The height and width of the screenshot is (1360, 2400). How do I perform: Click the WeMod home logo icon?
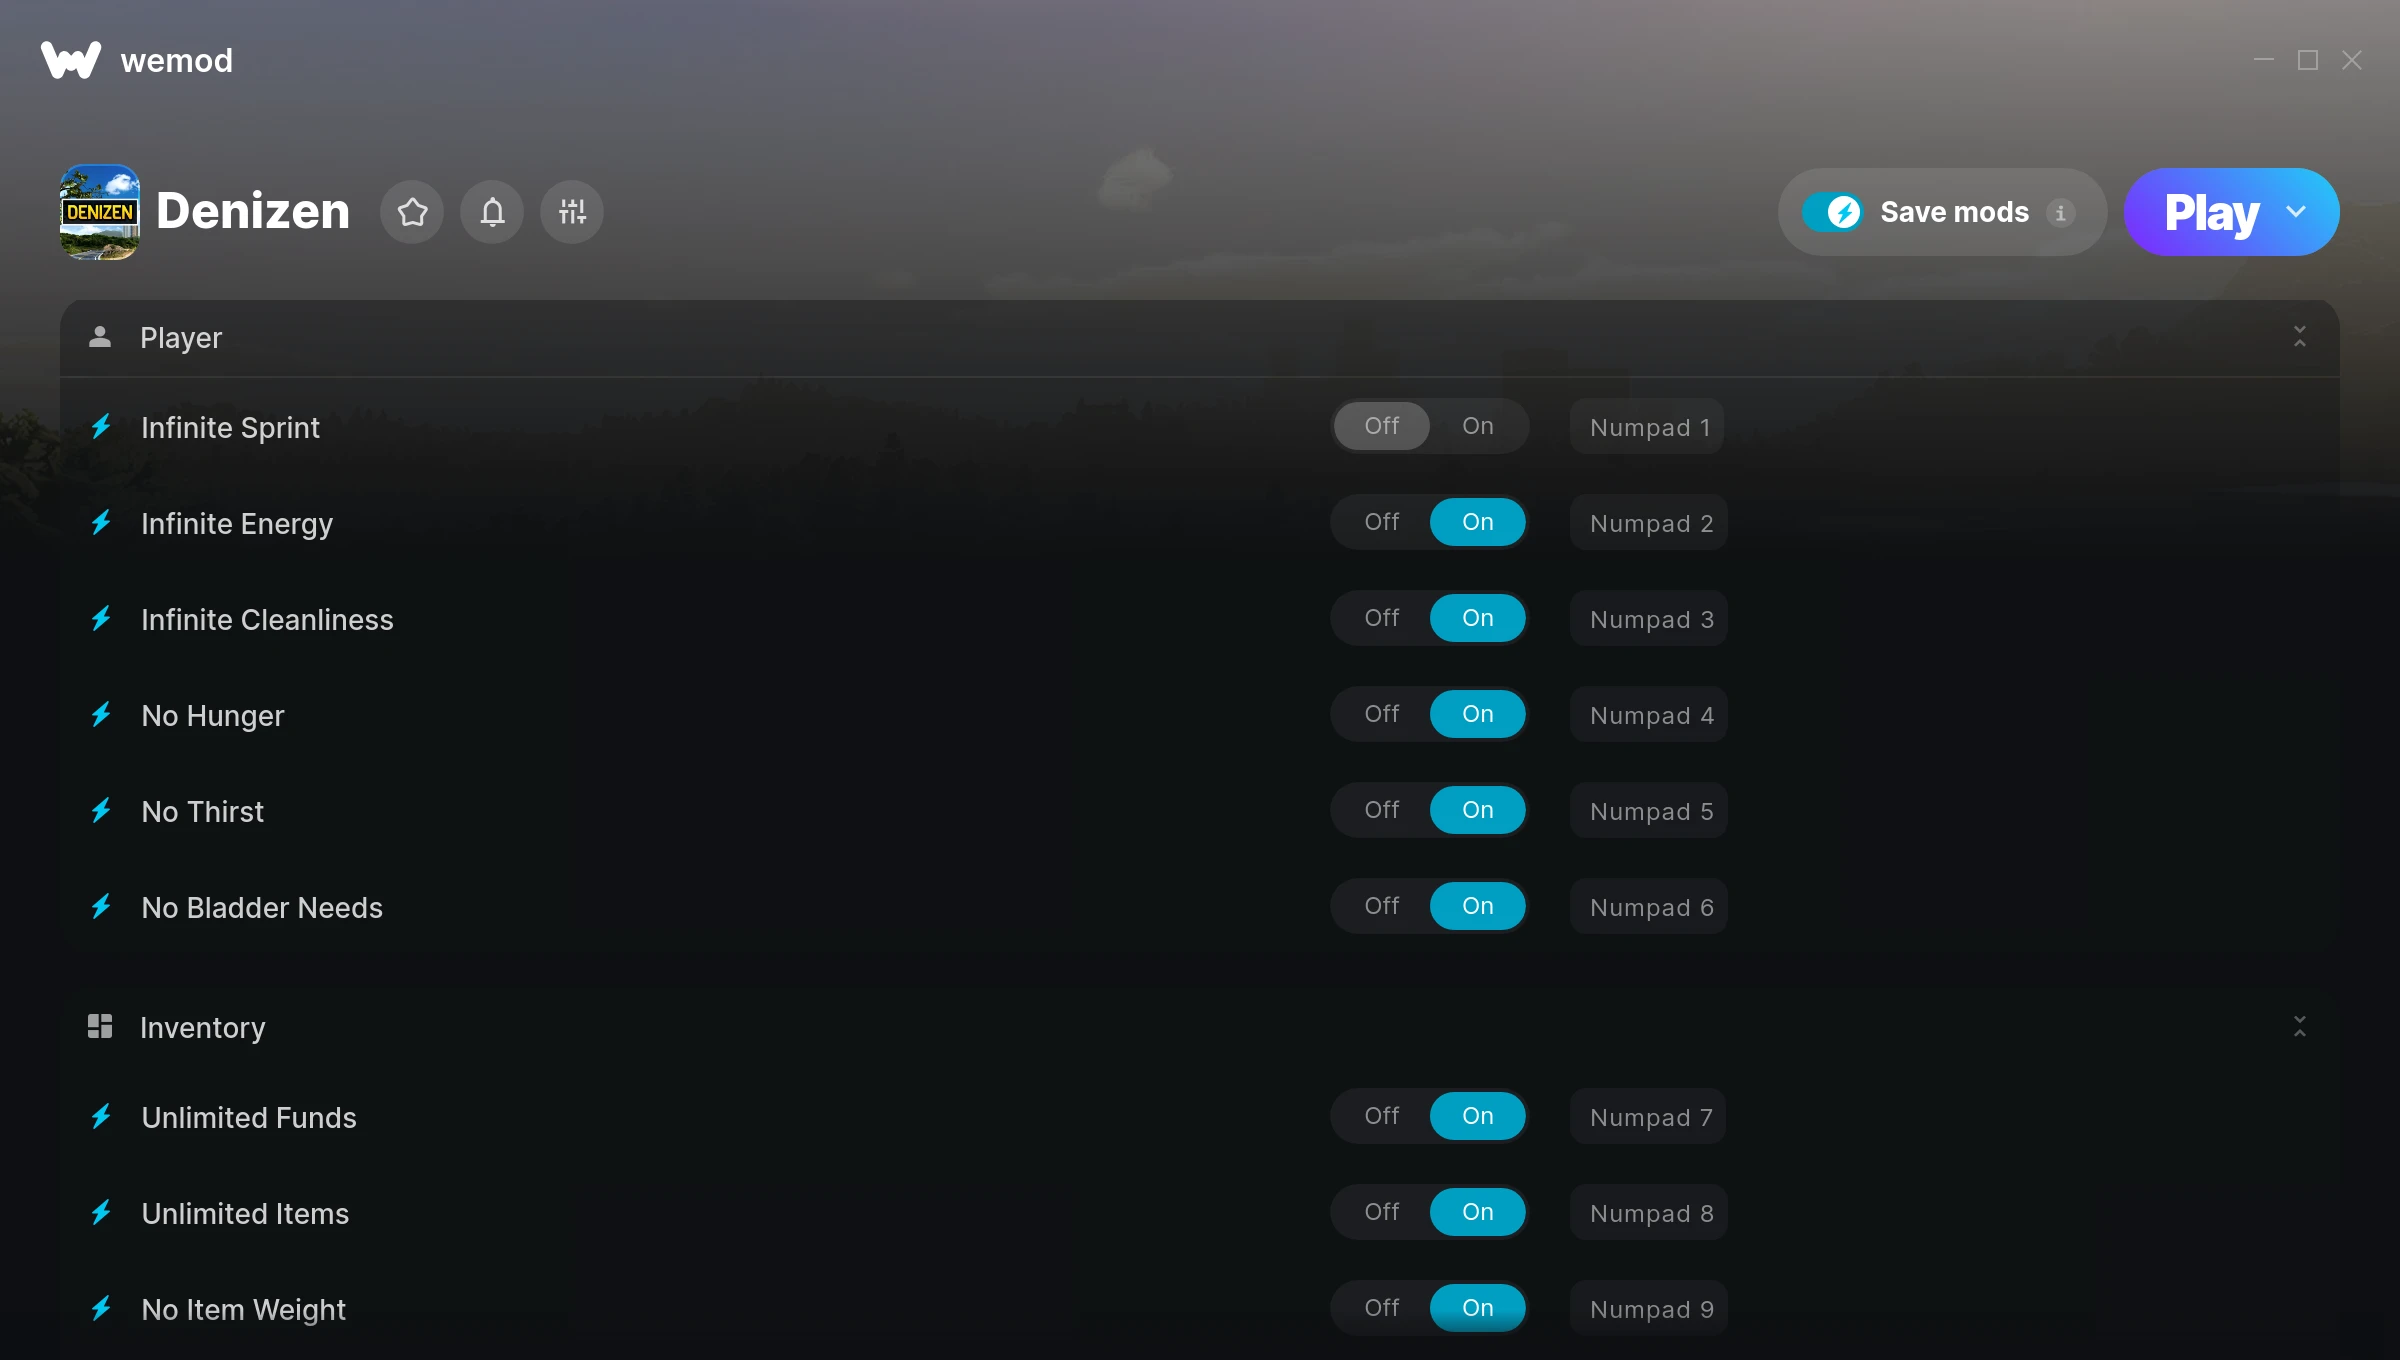click(73, 61)
